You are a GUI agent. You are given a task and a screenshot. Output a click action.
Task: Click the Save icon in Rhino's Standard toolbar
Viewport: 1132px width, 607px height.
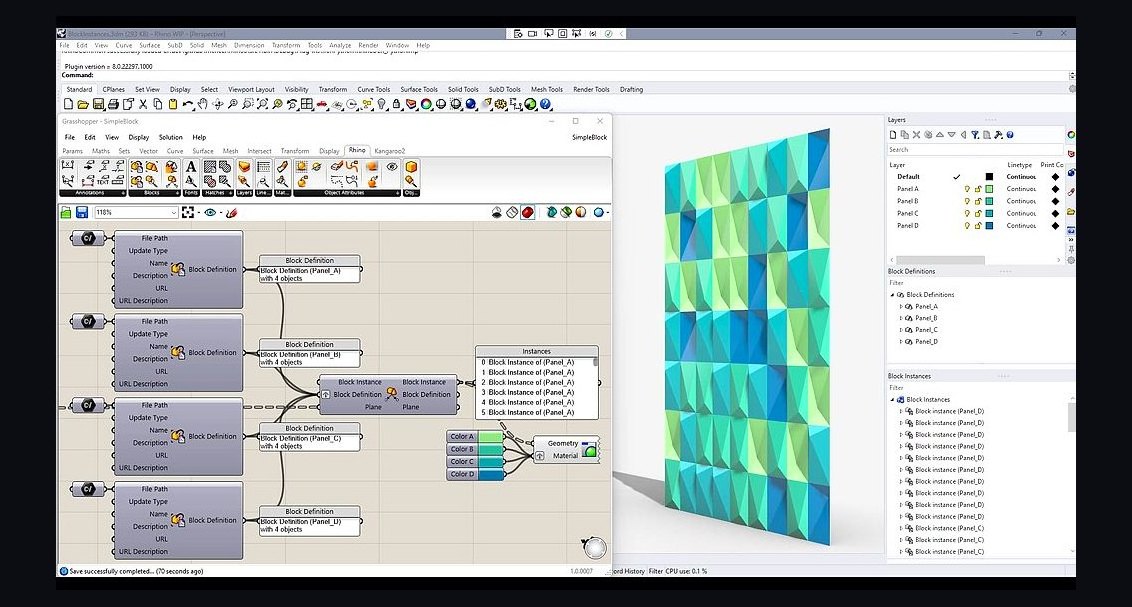[98, 105]
